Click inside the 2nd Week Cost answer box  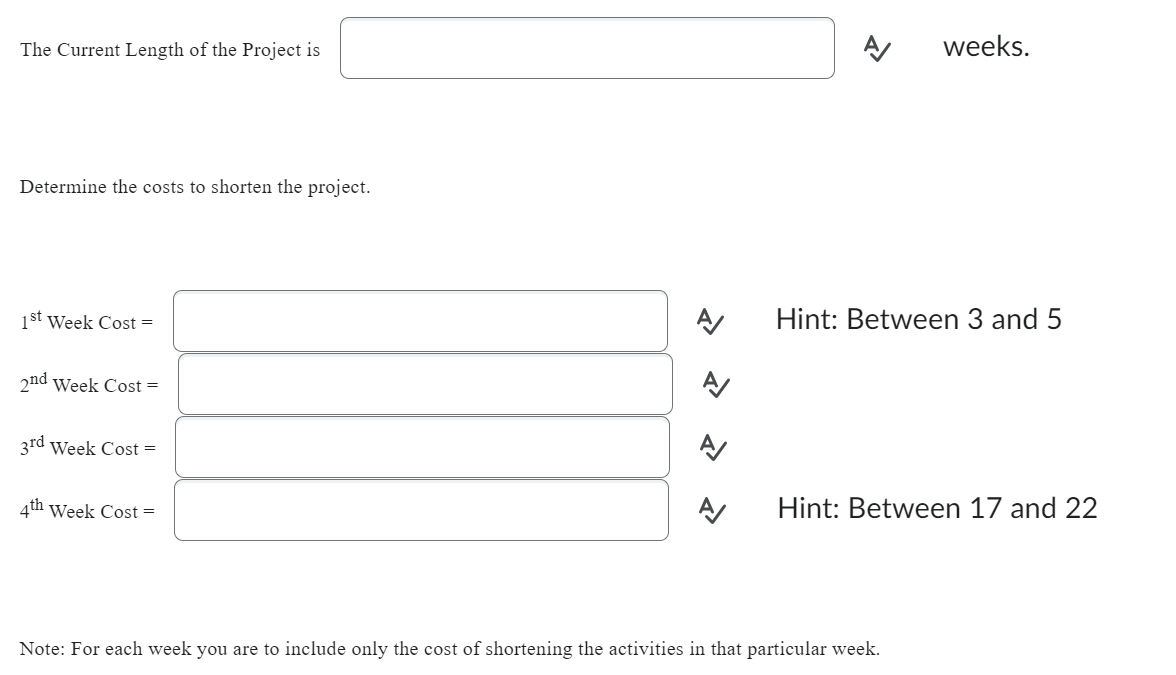[x=425, y=383]
